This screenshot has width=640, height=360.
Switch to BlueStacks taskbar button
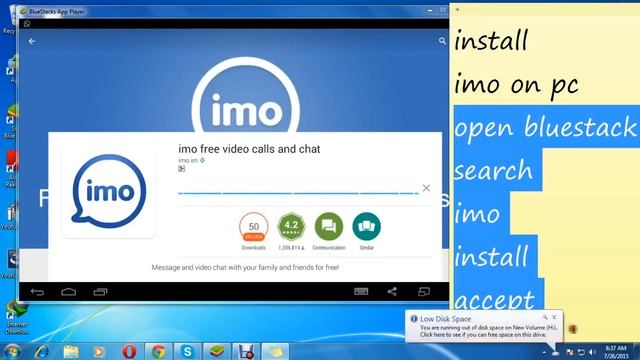[217, 351]
